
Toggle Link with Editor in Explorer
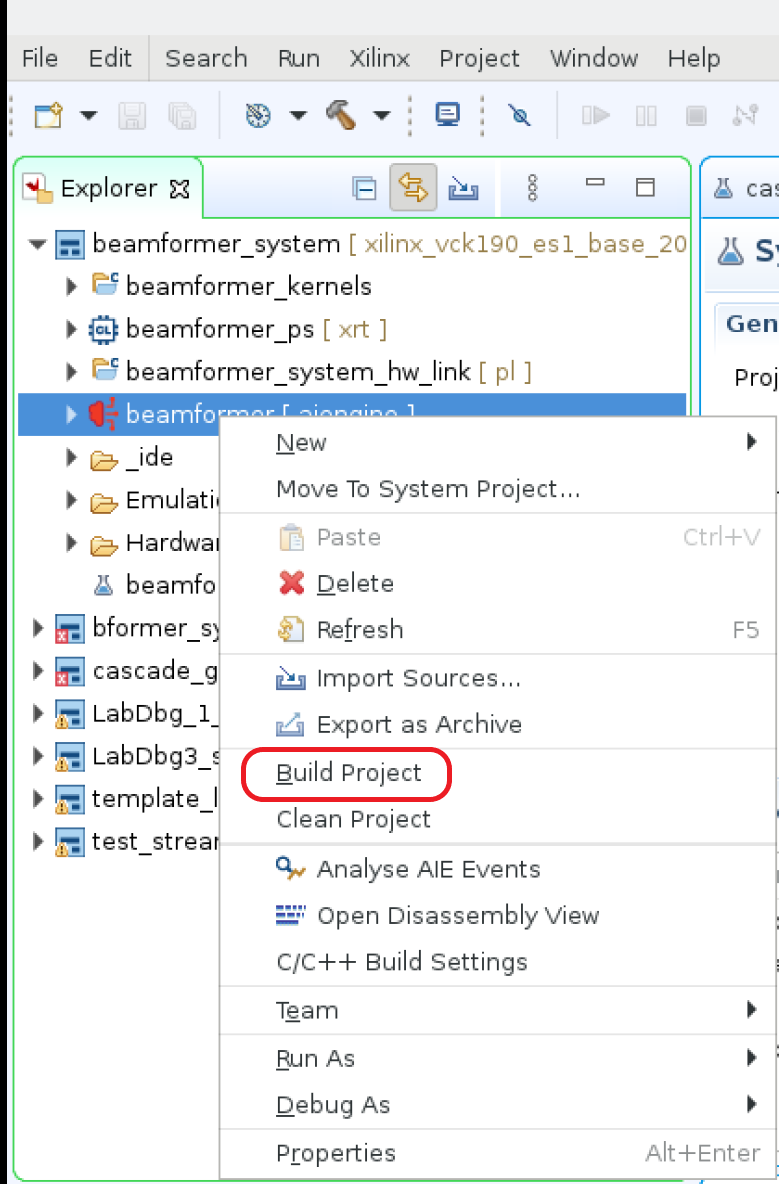413,188
